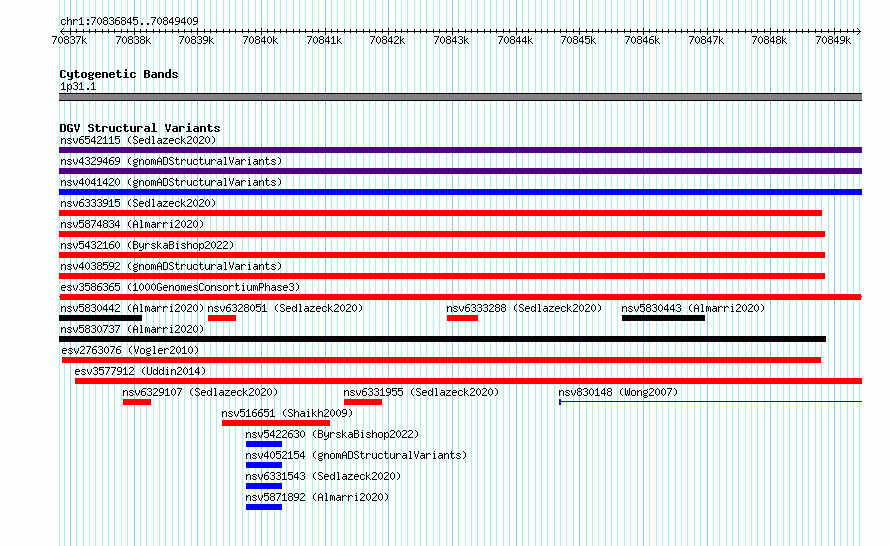Open variant esv3577912 (Uddin2014)
Image resolution: width=890 pixels, height=546 pixels.
click(x=140, y=371)
